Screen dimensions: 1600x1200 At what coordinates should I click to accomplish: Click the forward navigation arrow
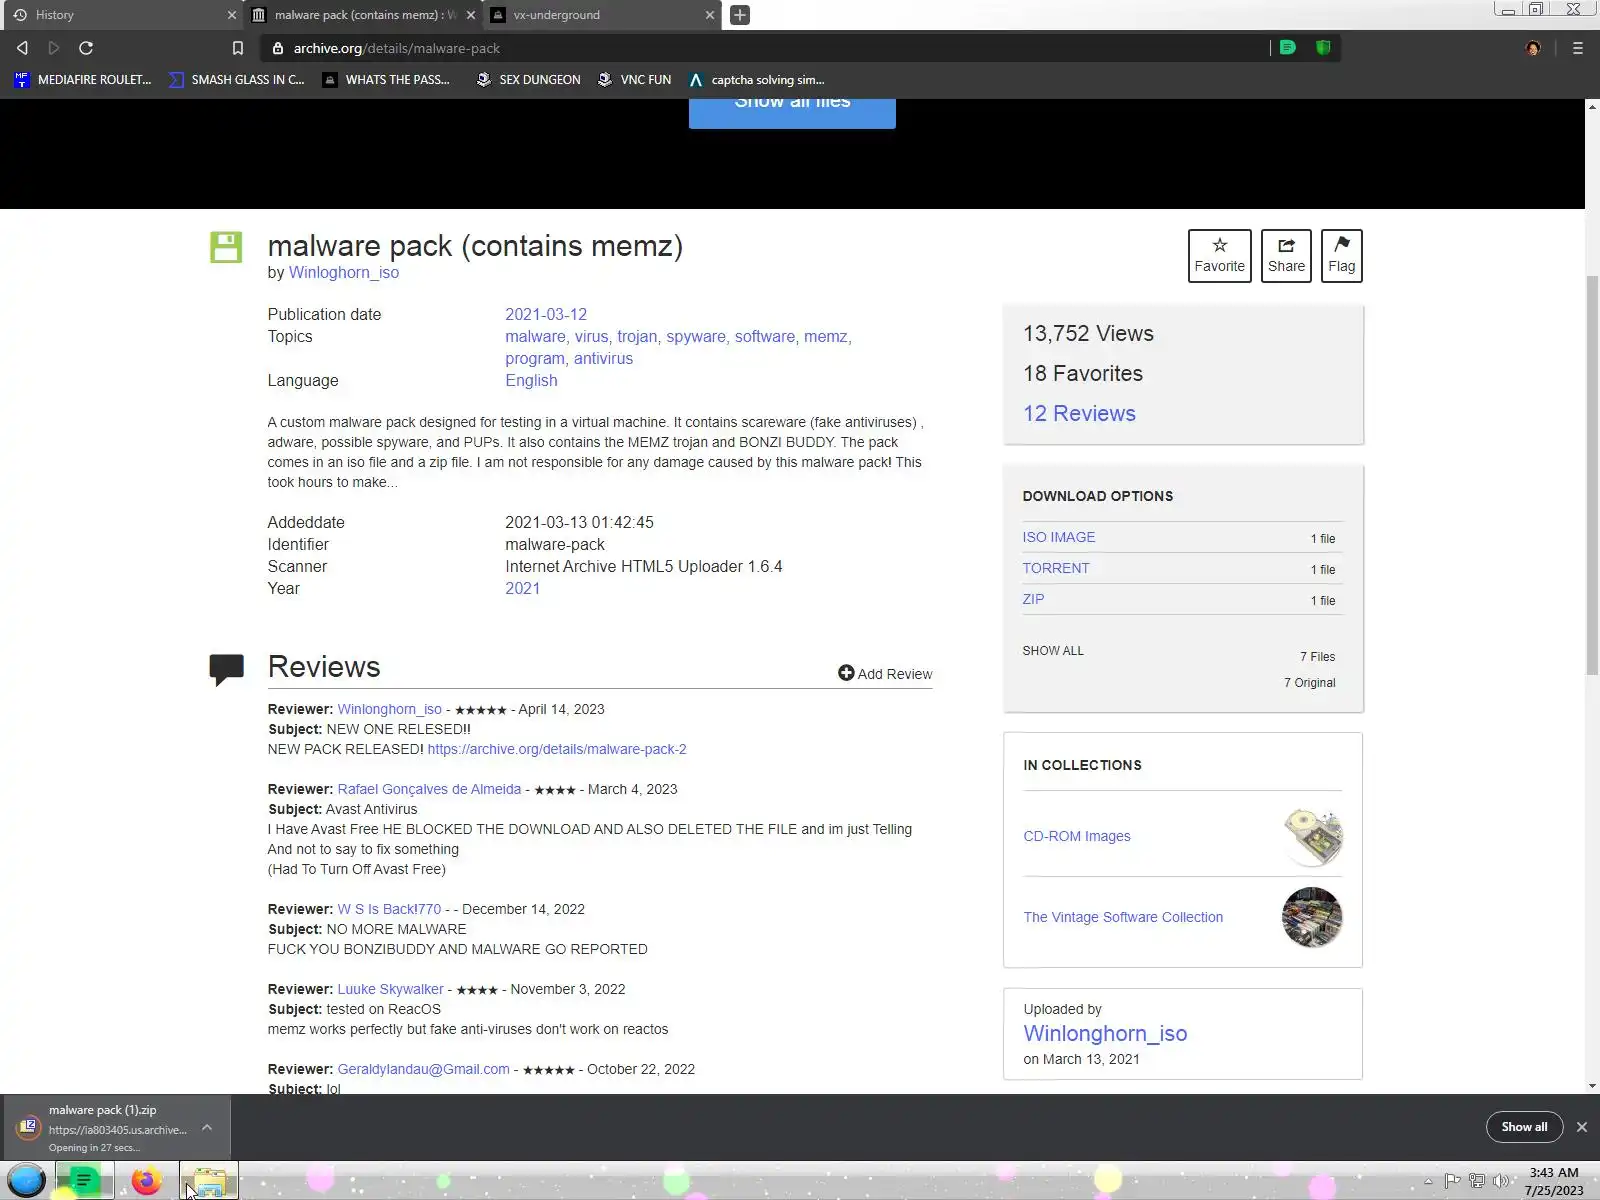tap(54, 48)
